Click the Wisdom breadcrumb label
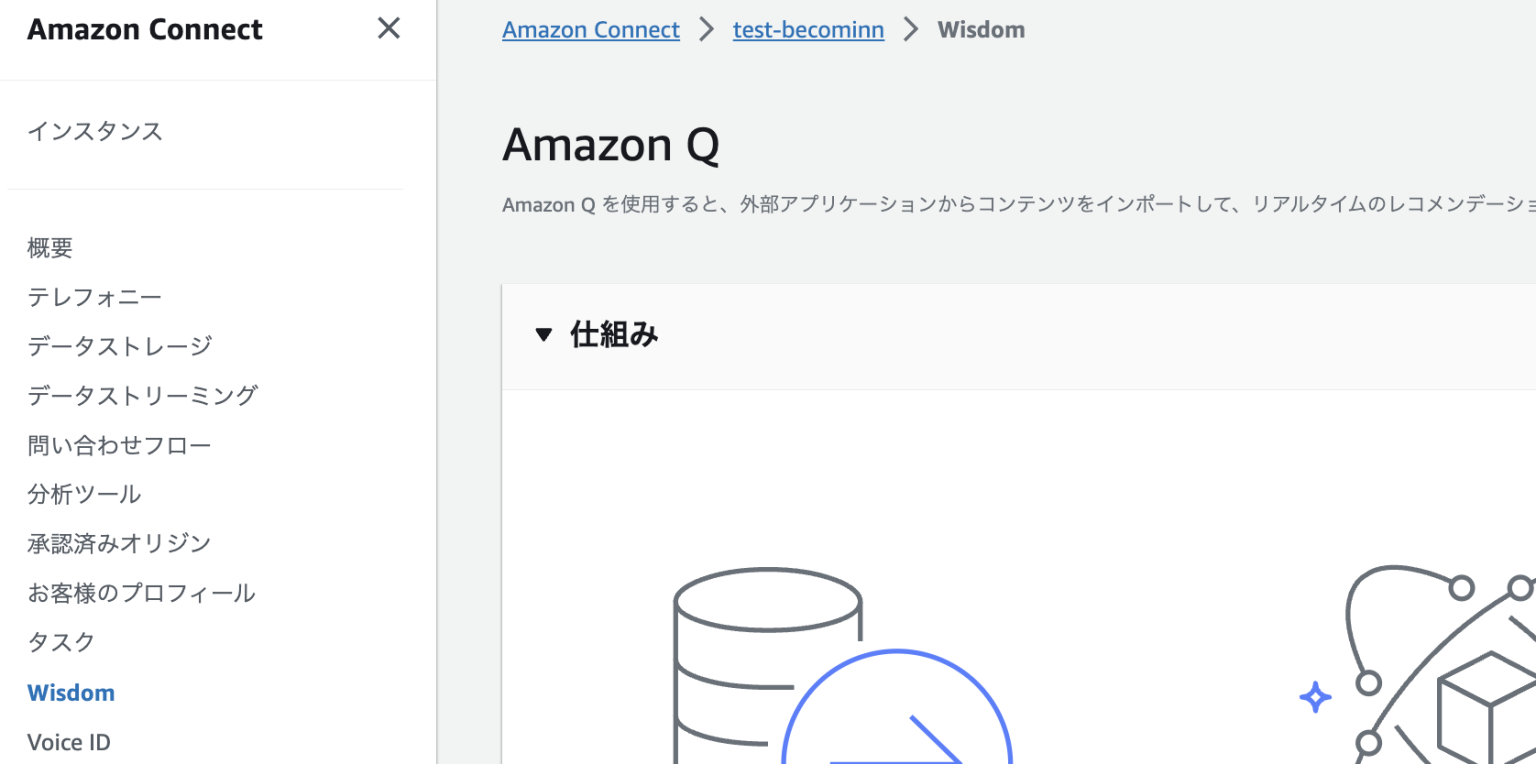 pos(981,29)
